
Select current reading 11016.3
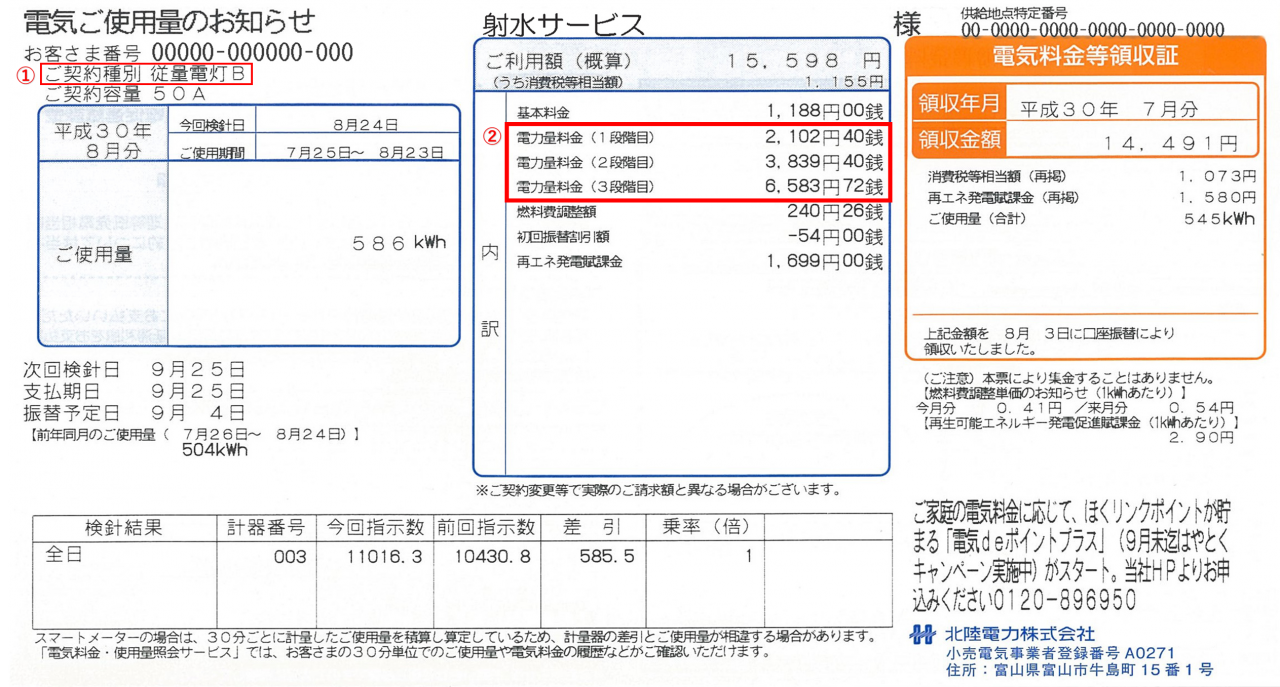click(385, 557)
